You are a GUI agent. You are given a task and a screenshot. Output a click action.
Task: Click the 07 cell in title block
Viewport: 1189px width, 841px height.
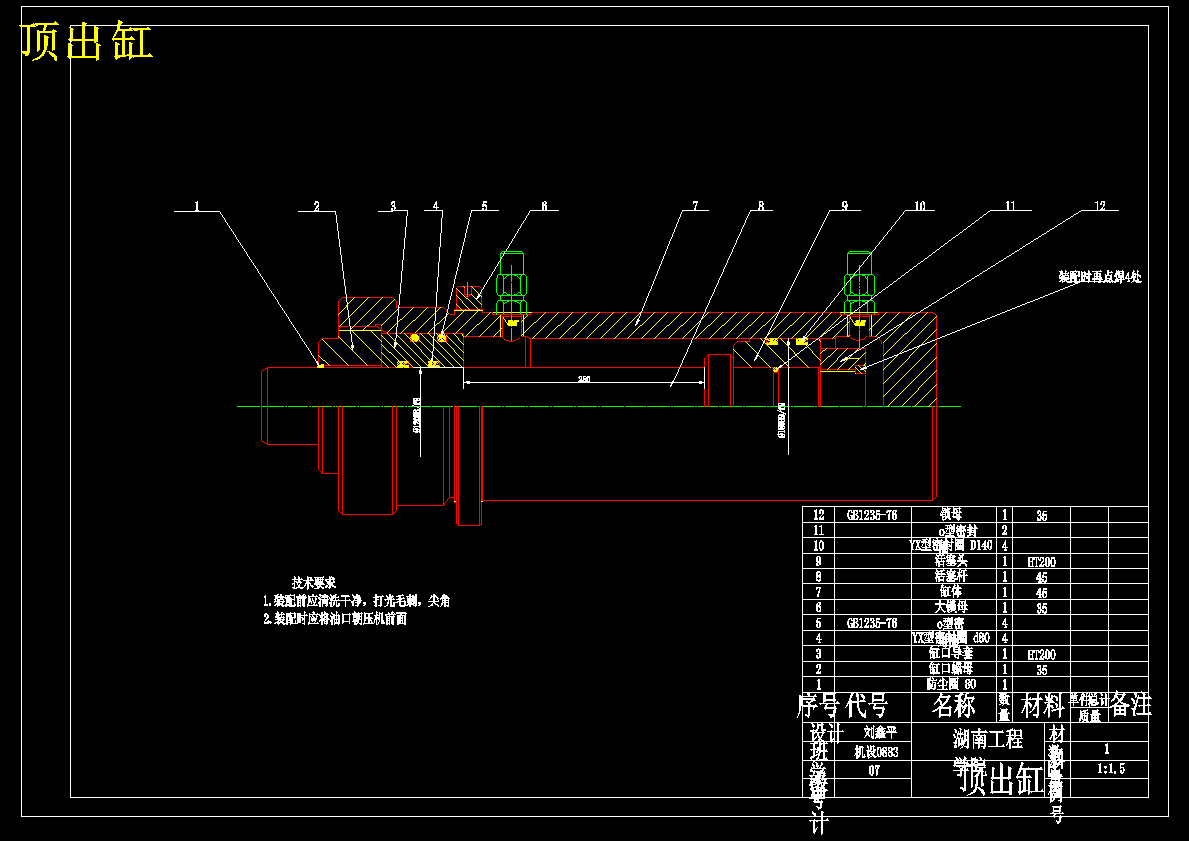[x=874, y=770]
